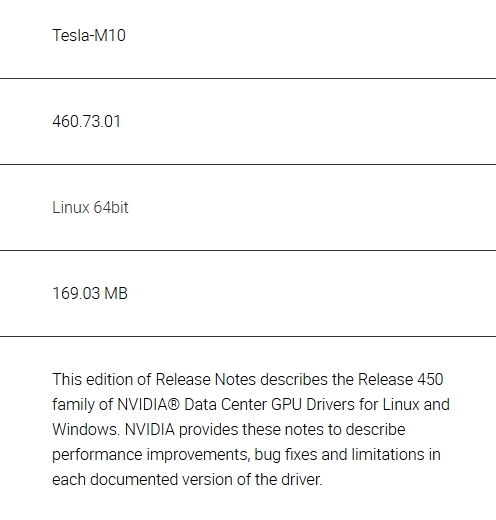Select the 169.03 MB file size value

pos(90,293)
